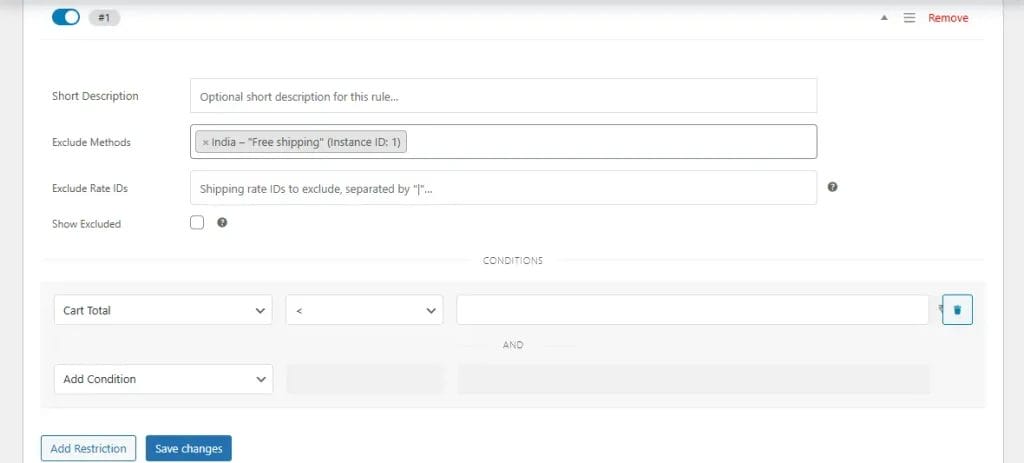Delete the Cart Total condition via trash icon
The width and height of the screenshot is (1024, 463).
957,311
